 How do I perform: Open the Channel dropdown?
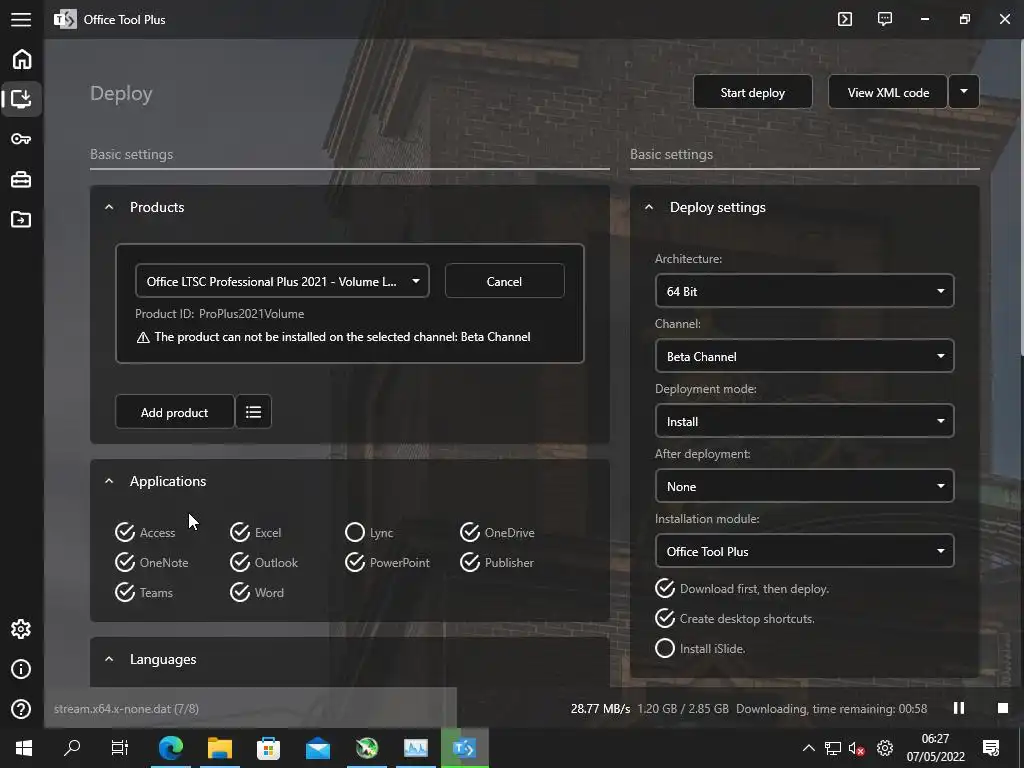804,357
